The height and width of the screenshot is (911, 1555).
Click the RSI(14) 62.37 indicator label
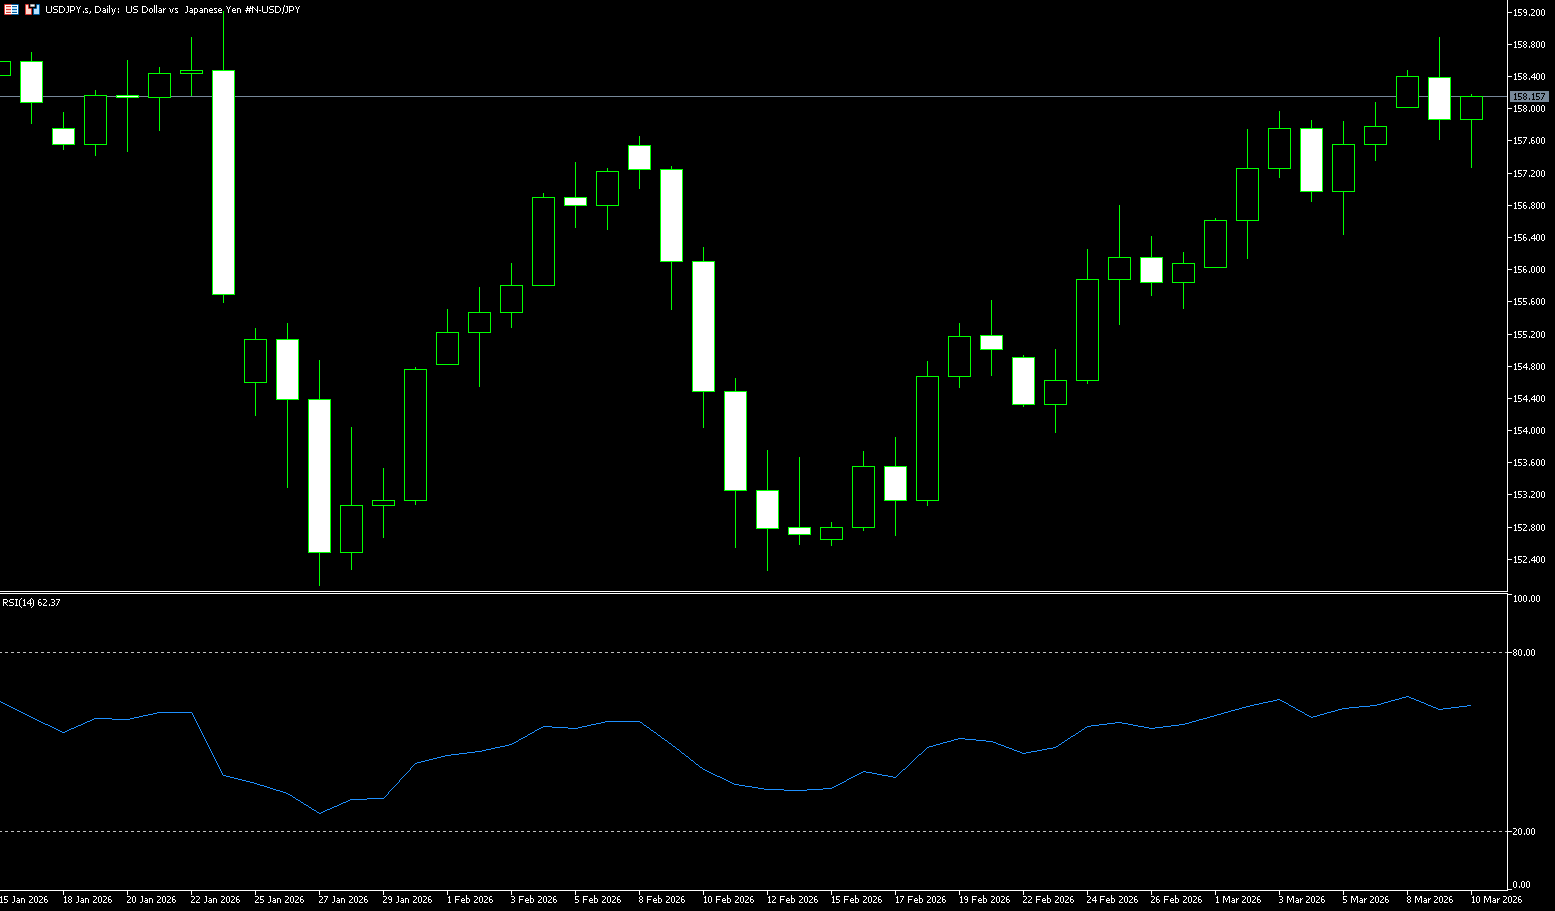point(31,603)
